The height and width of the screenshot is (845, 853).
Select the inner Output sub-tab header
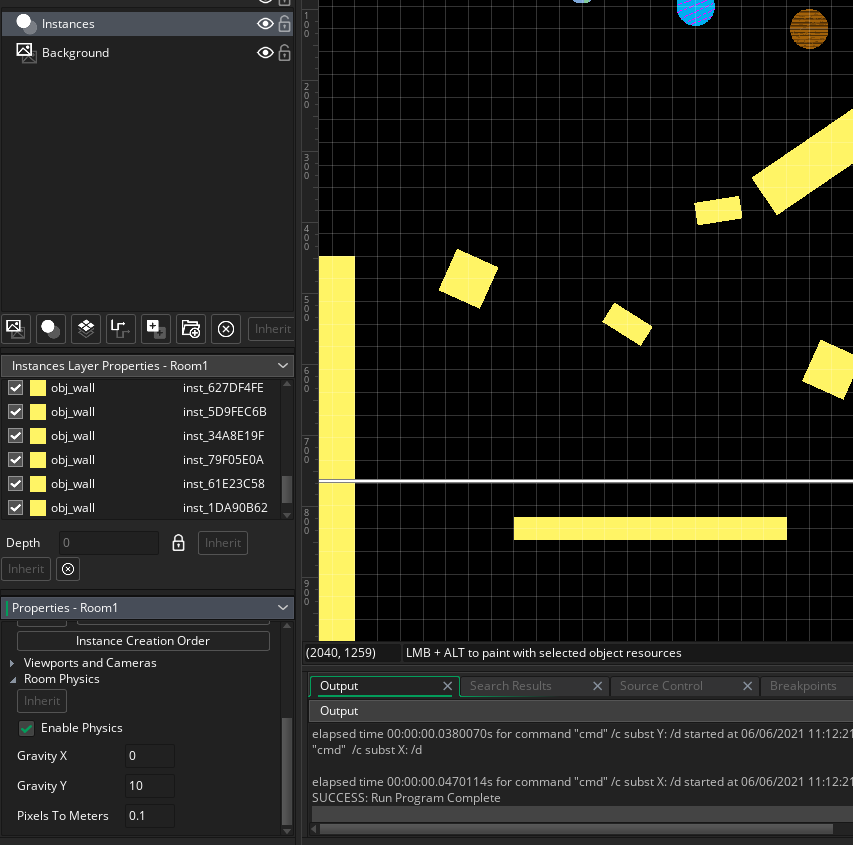[339, 711]
